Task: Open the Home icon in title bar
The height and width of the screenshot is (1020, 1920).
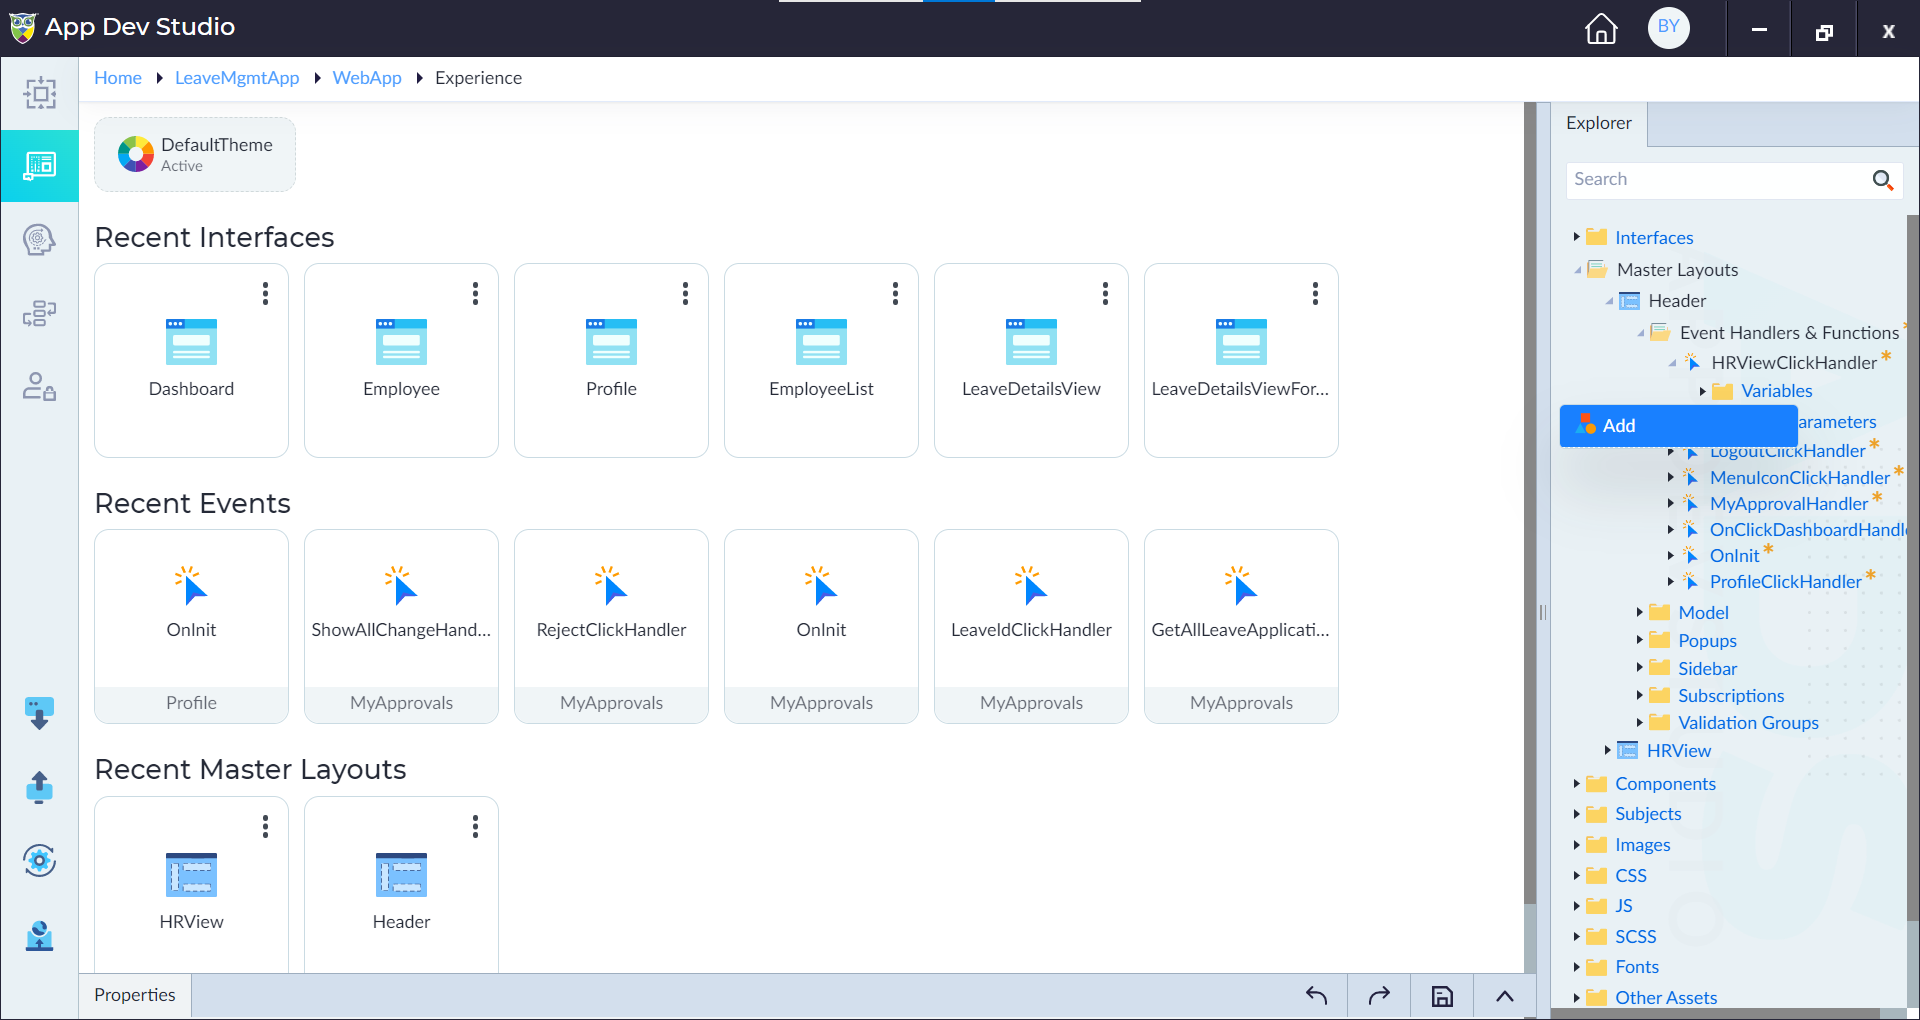Action: (x=1601, y=28)
